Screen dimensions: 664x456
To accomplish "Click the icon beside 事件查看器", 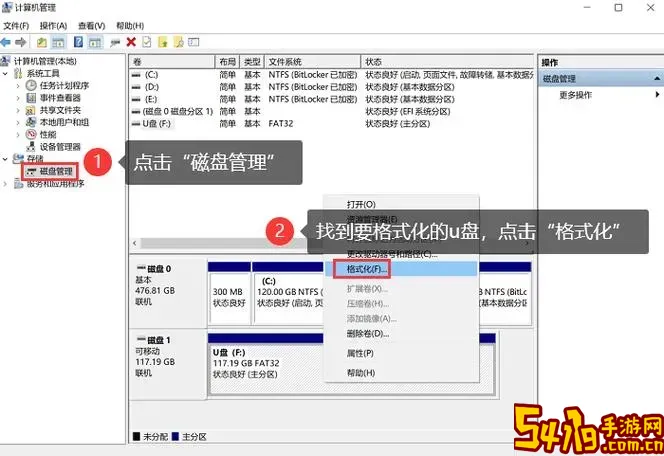I will 31,97.
